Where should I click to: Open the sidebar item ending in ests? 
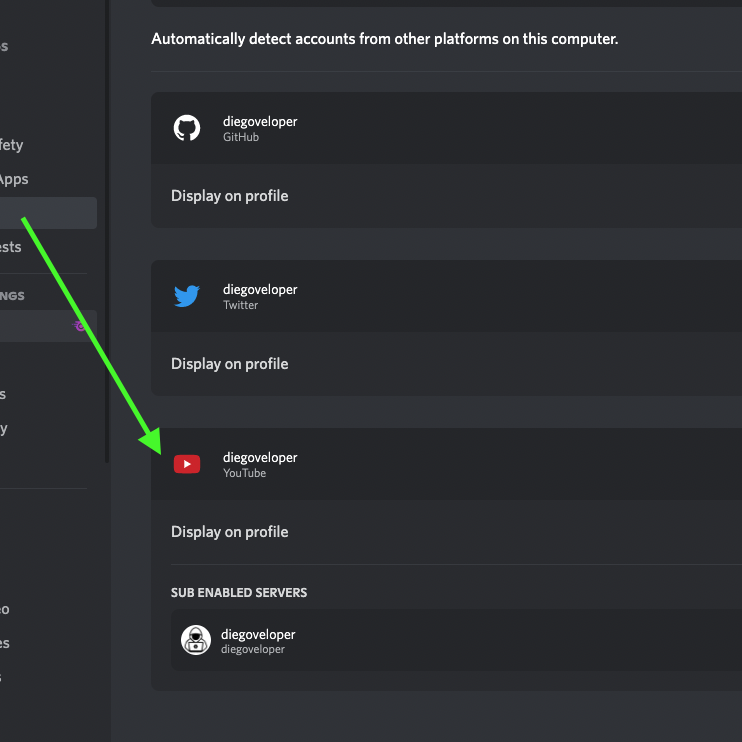pos(11,247)
